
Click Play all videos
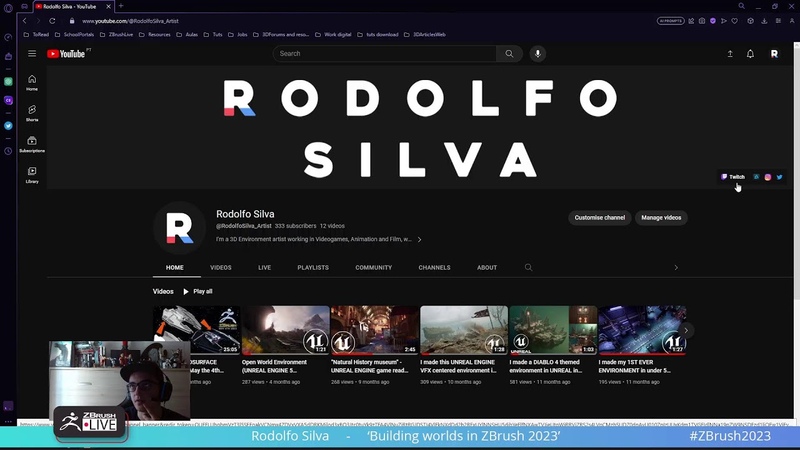197,291
